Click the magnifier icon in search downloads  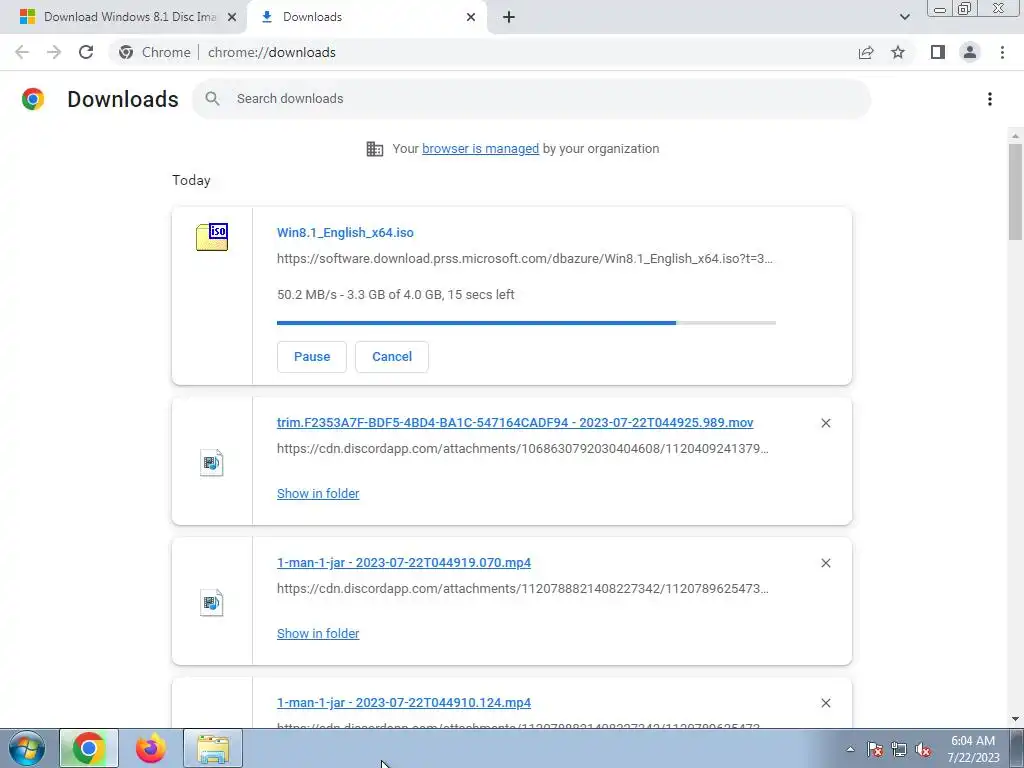(212, 99)
